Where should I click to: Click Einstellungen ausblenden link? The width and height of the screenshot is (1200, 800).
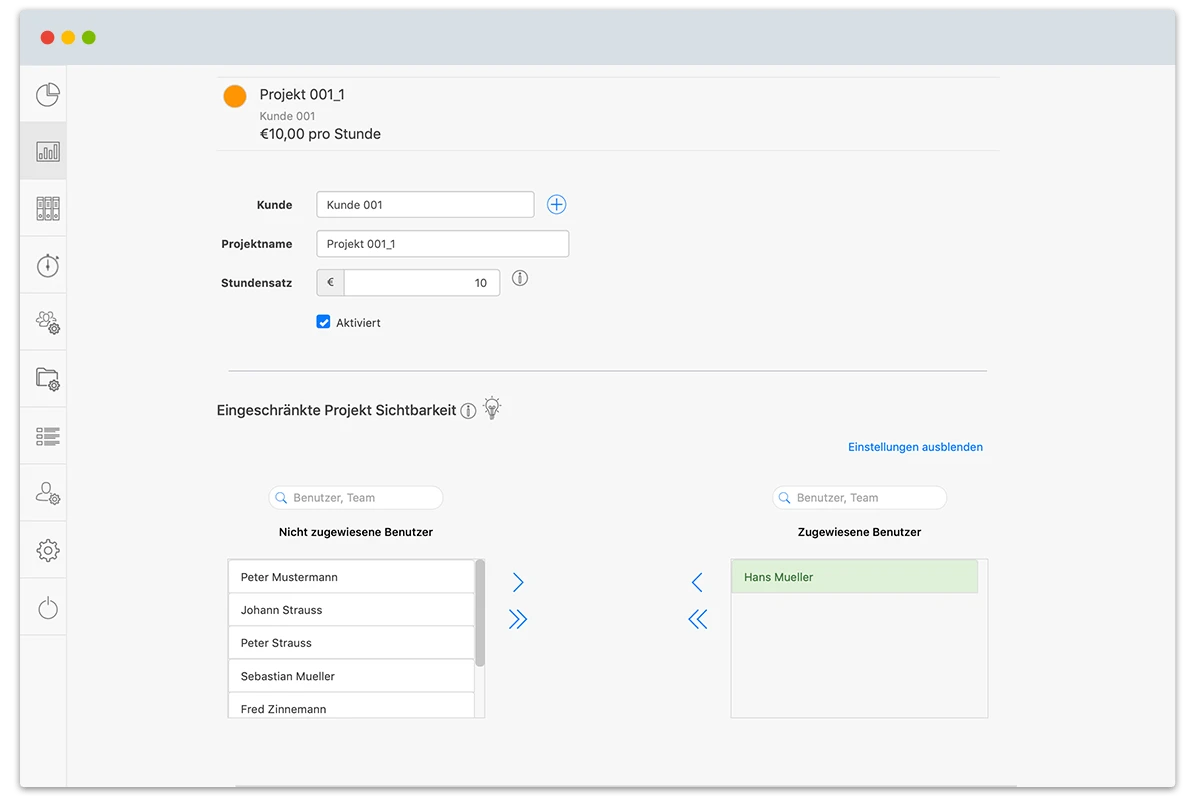(915, 447)
